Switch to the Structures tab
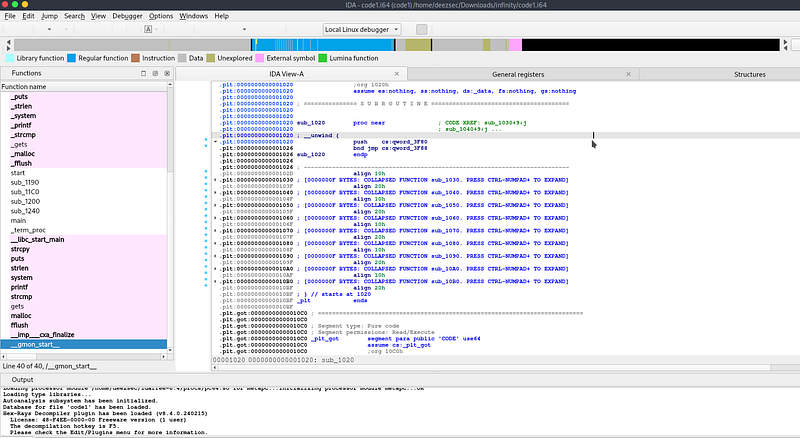This screenshot has width=800, height=438. pos(749,74)
